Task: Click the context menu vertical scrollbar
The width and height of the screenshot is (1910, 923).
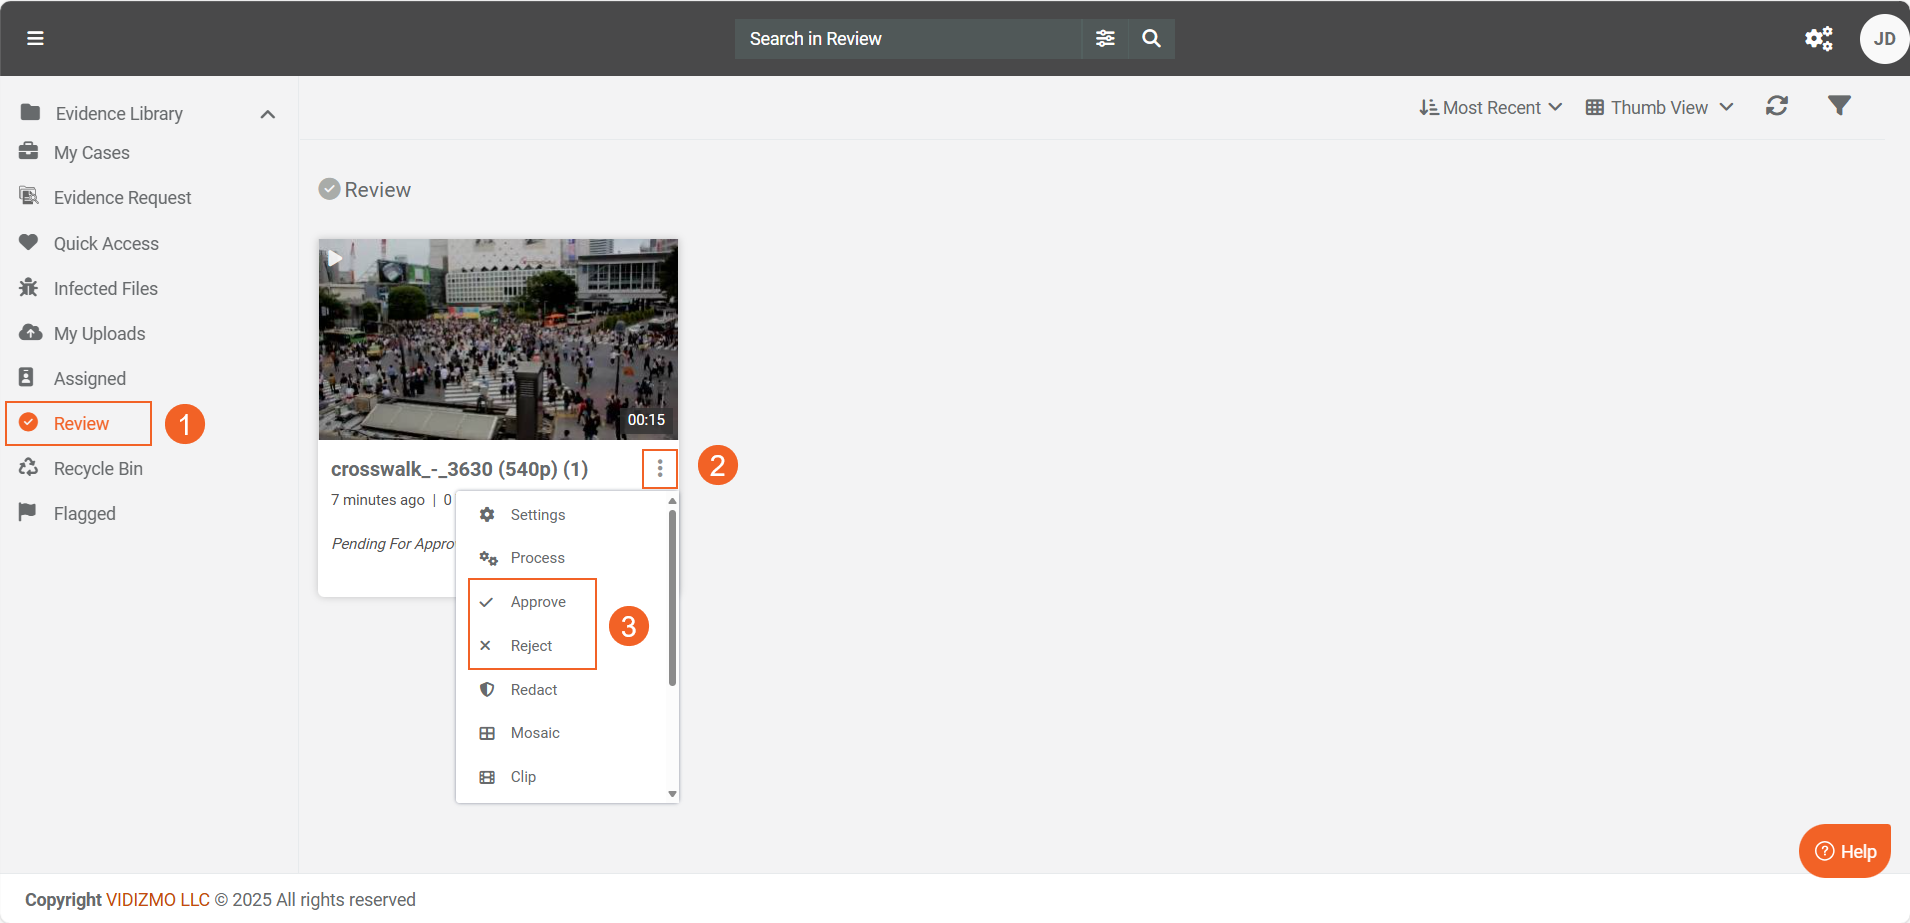Action: [672, 600]
